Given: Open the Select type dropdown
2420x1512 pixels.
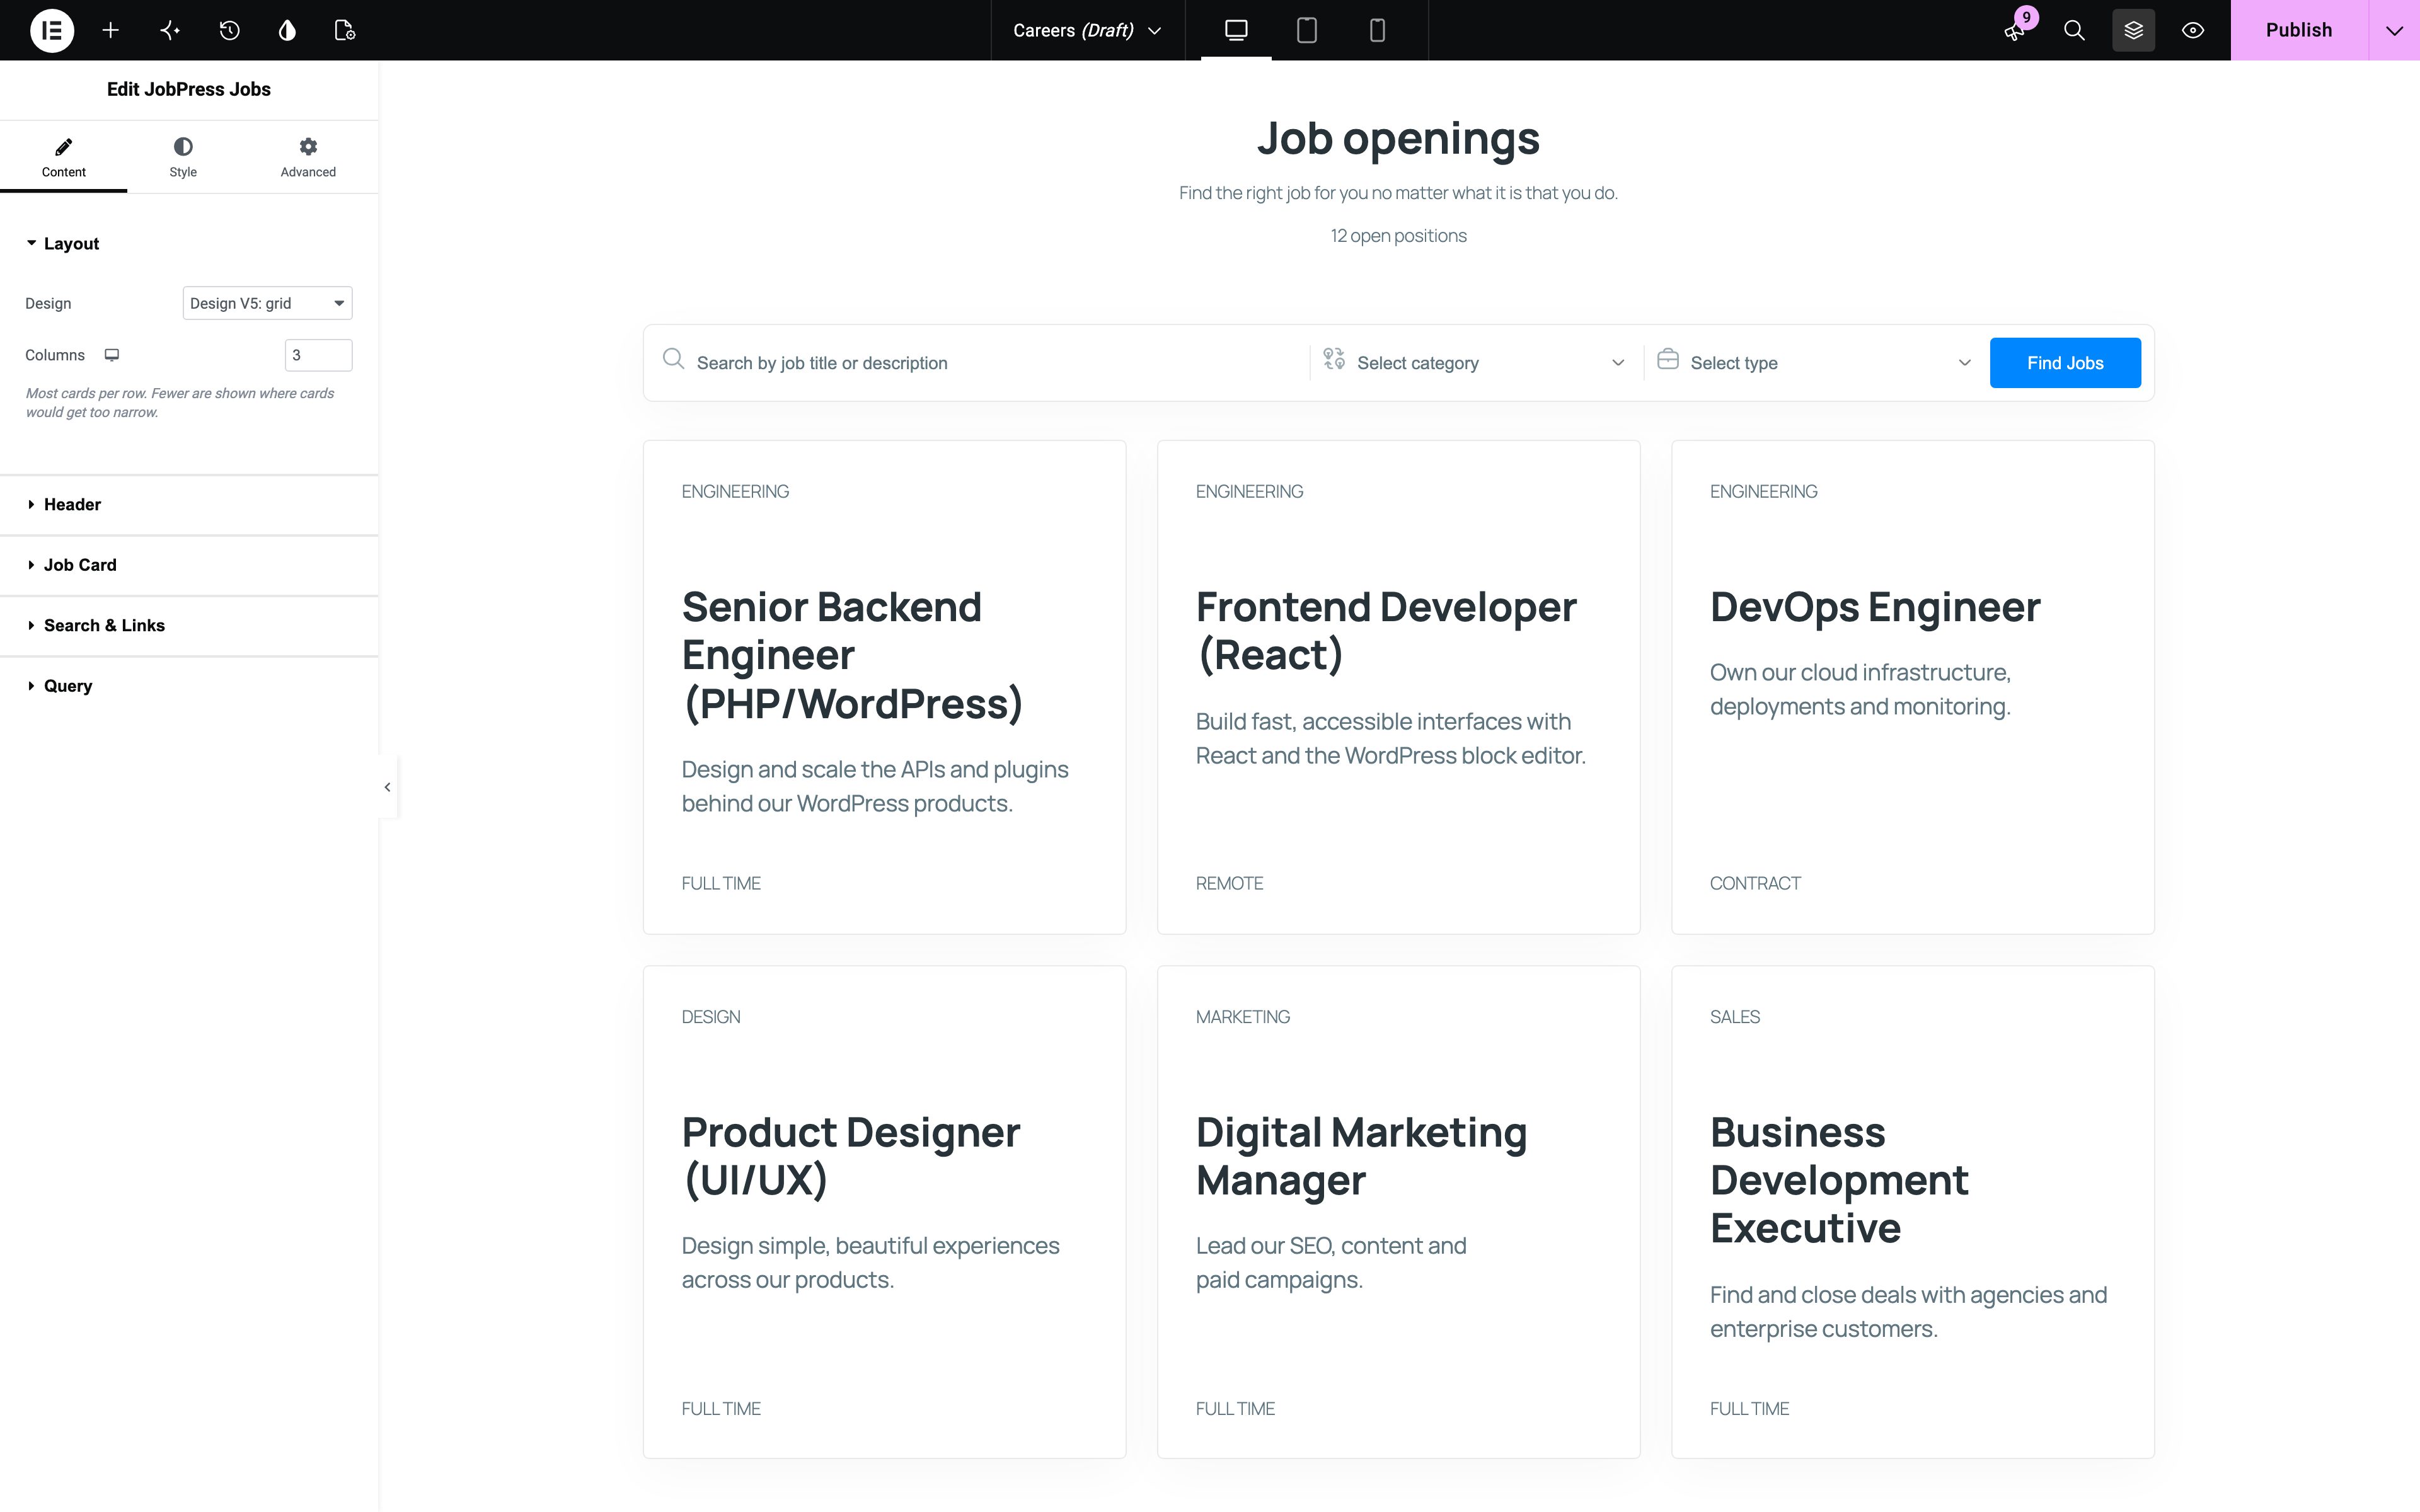Looking at the screenshot, I should (x=1814, y=363).
